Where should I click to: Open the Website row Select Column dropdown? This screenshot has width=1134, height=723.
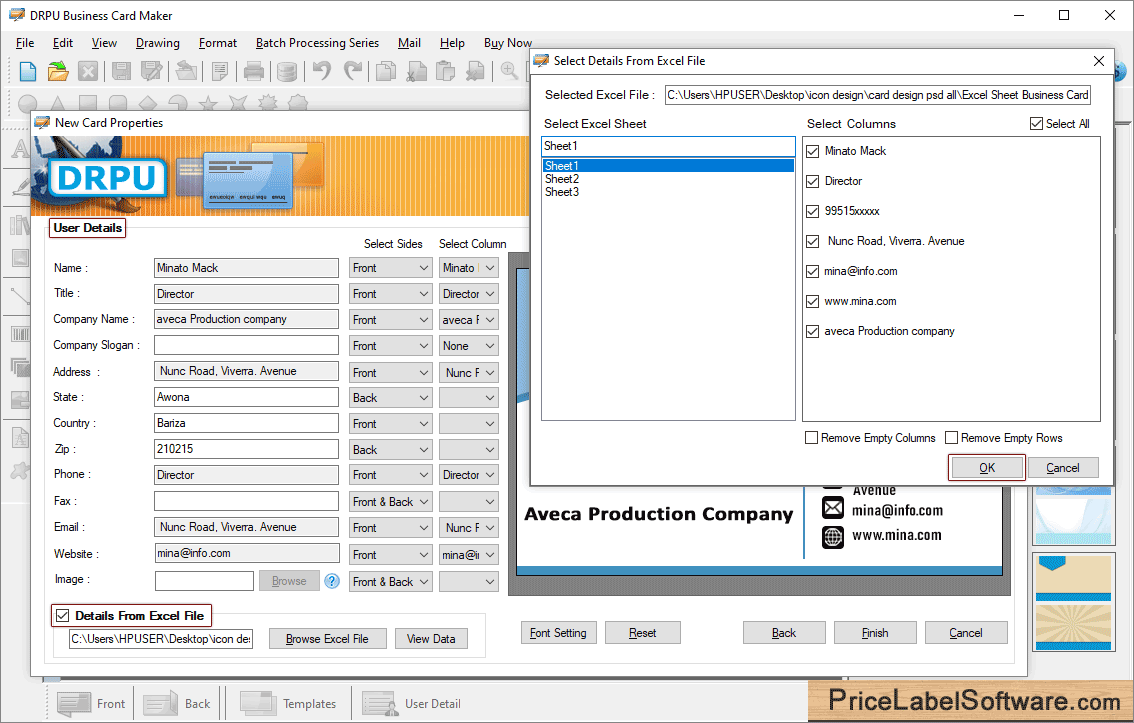(469, 555)
